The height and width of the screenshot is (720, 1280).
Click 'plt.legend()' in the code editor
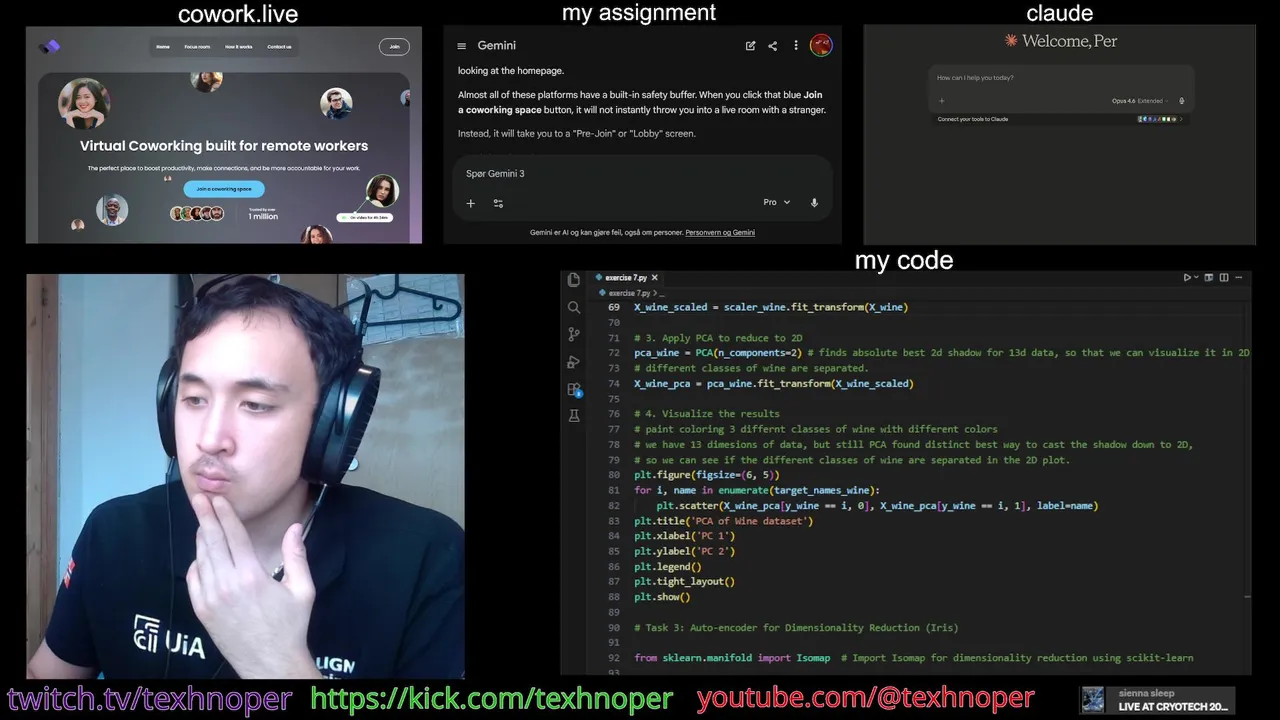(x=668, y=567)
